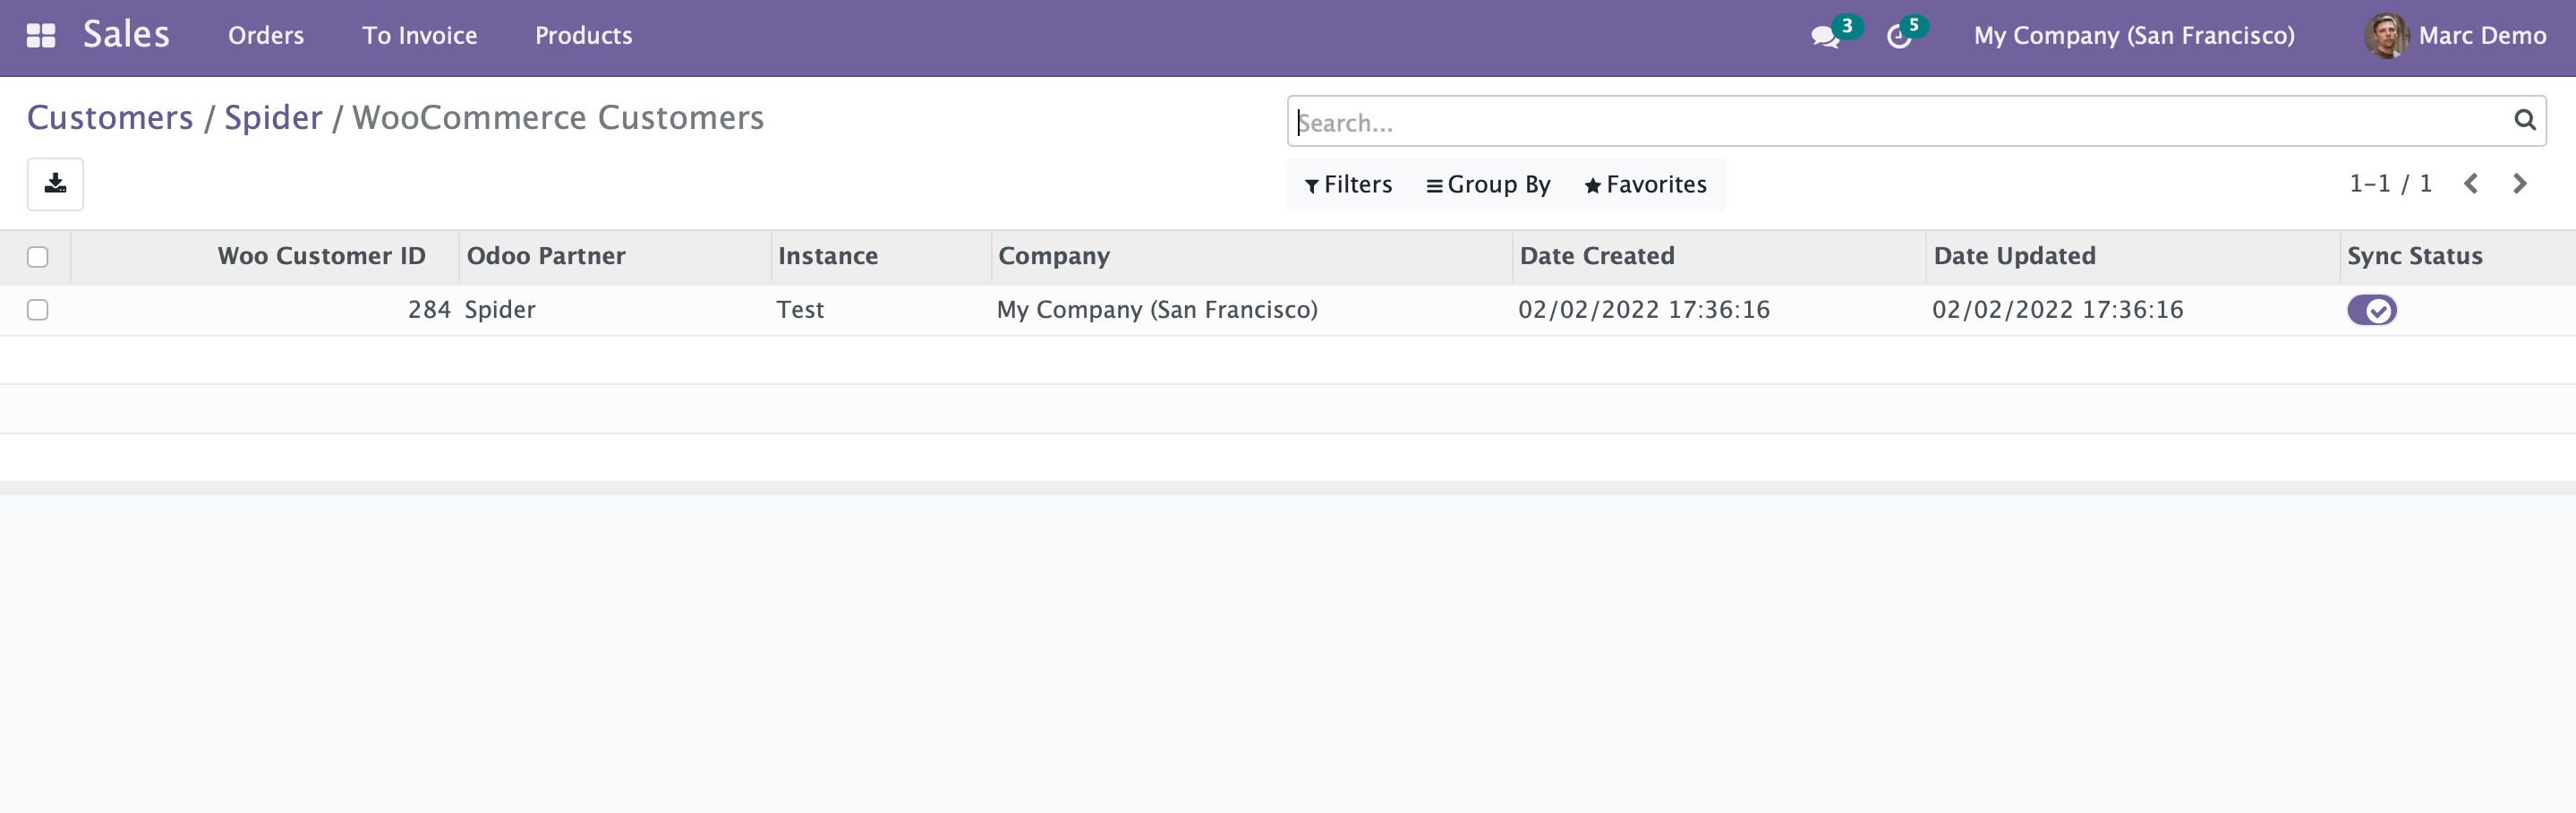The width and height of the screenshot is (2576, 813).
Task: Open the Favorites dropdown
Action: click(1645, 185)
